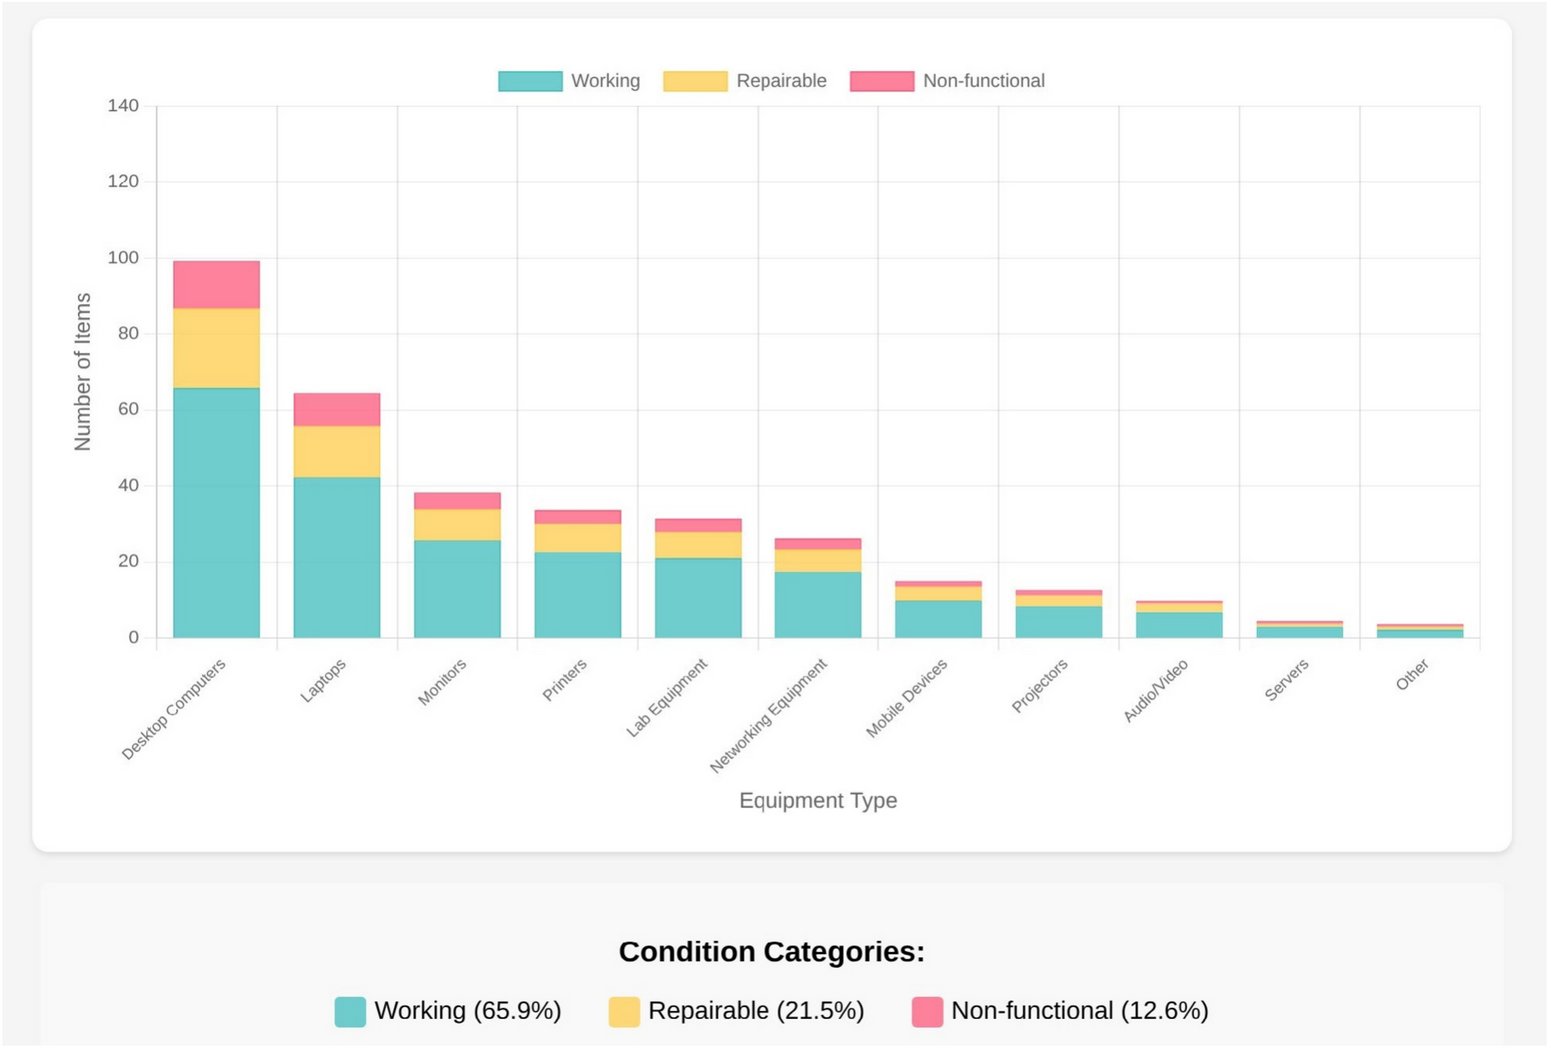
Task: Click the Networking Equipment bar teal segment
Action: [x=818, y=605]
